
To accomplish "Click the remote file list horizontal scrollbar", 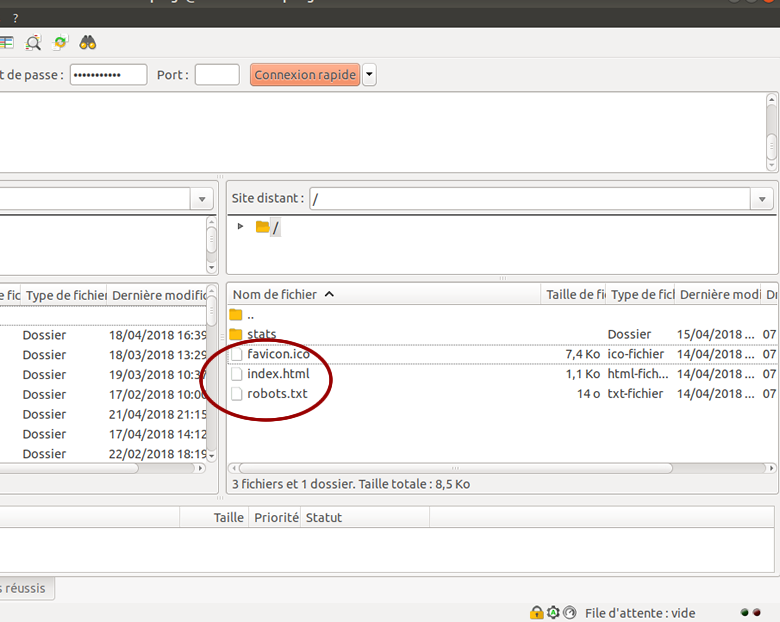I will click(x=455, y=468).
